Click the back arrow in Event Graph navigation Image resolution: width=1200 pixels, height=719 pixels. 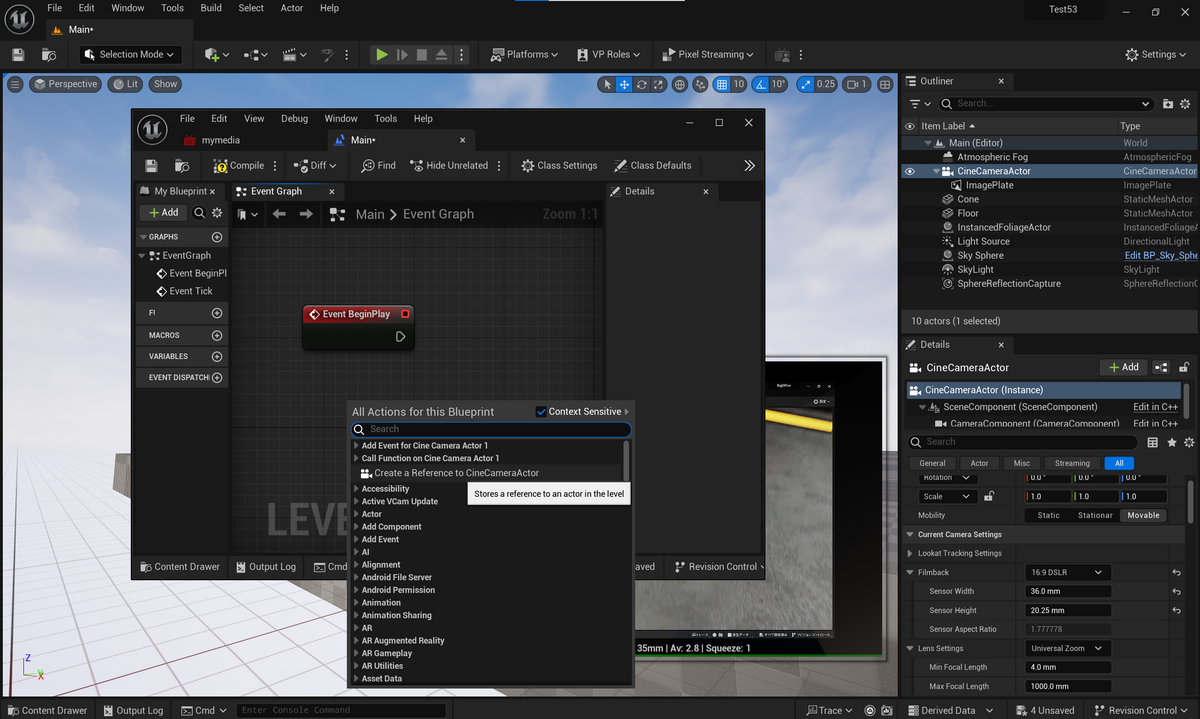point(279,214)
